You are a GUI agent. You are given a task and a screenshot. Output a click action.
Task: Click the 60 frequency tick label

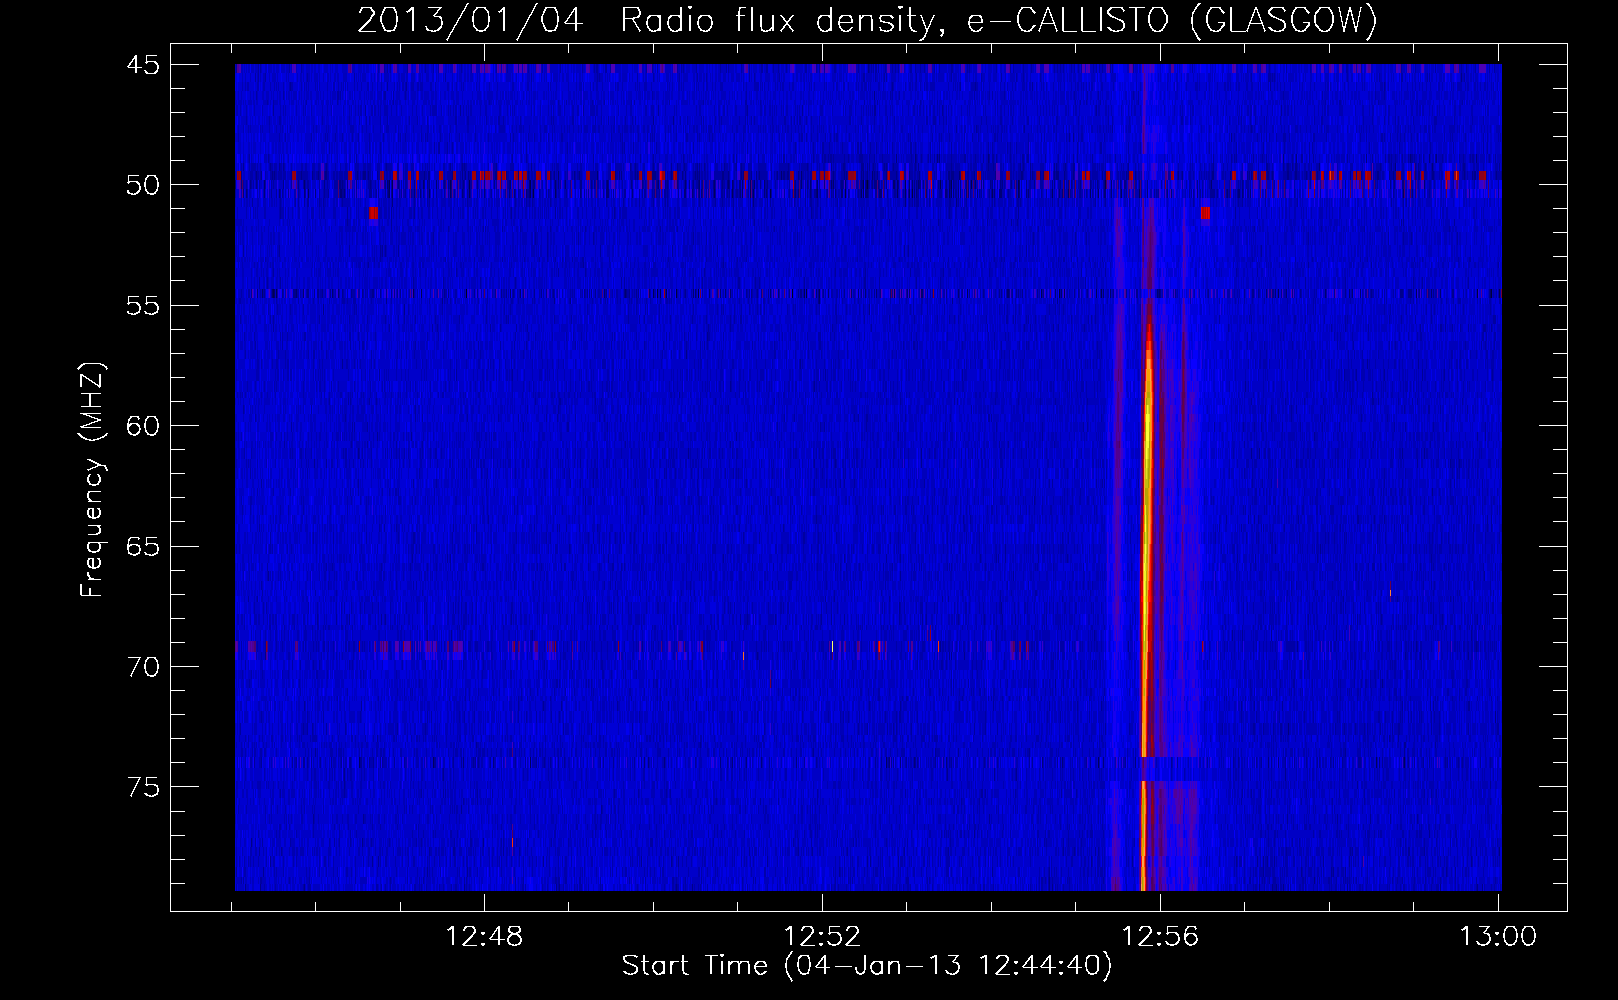[x=143, y=426]
